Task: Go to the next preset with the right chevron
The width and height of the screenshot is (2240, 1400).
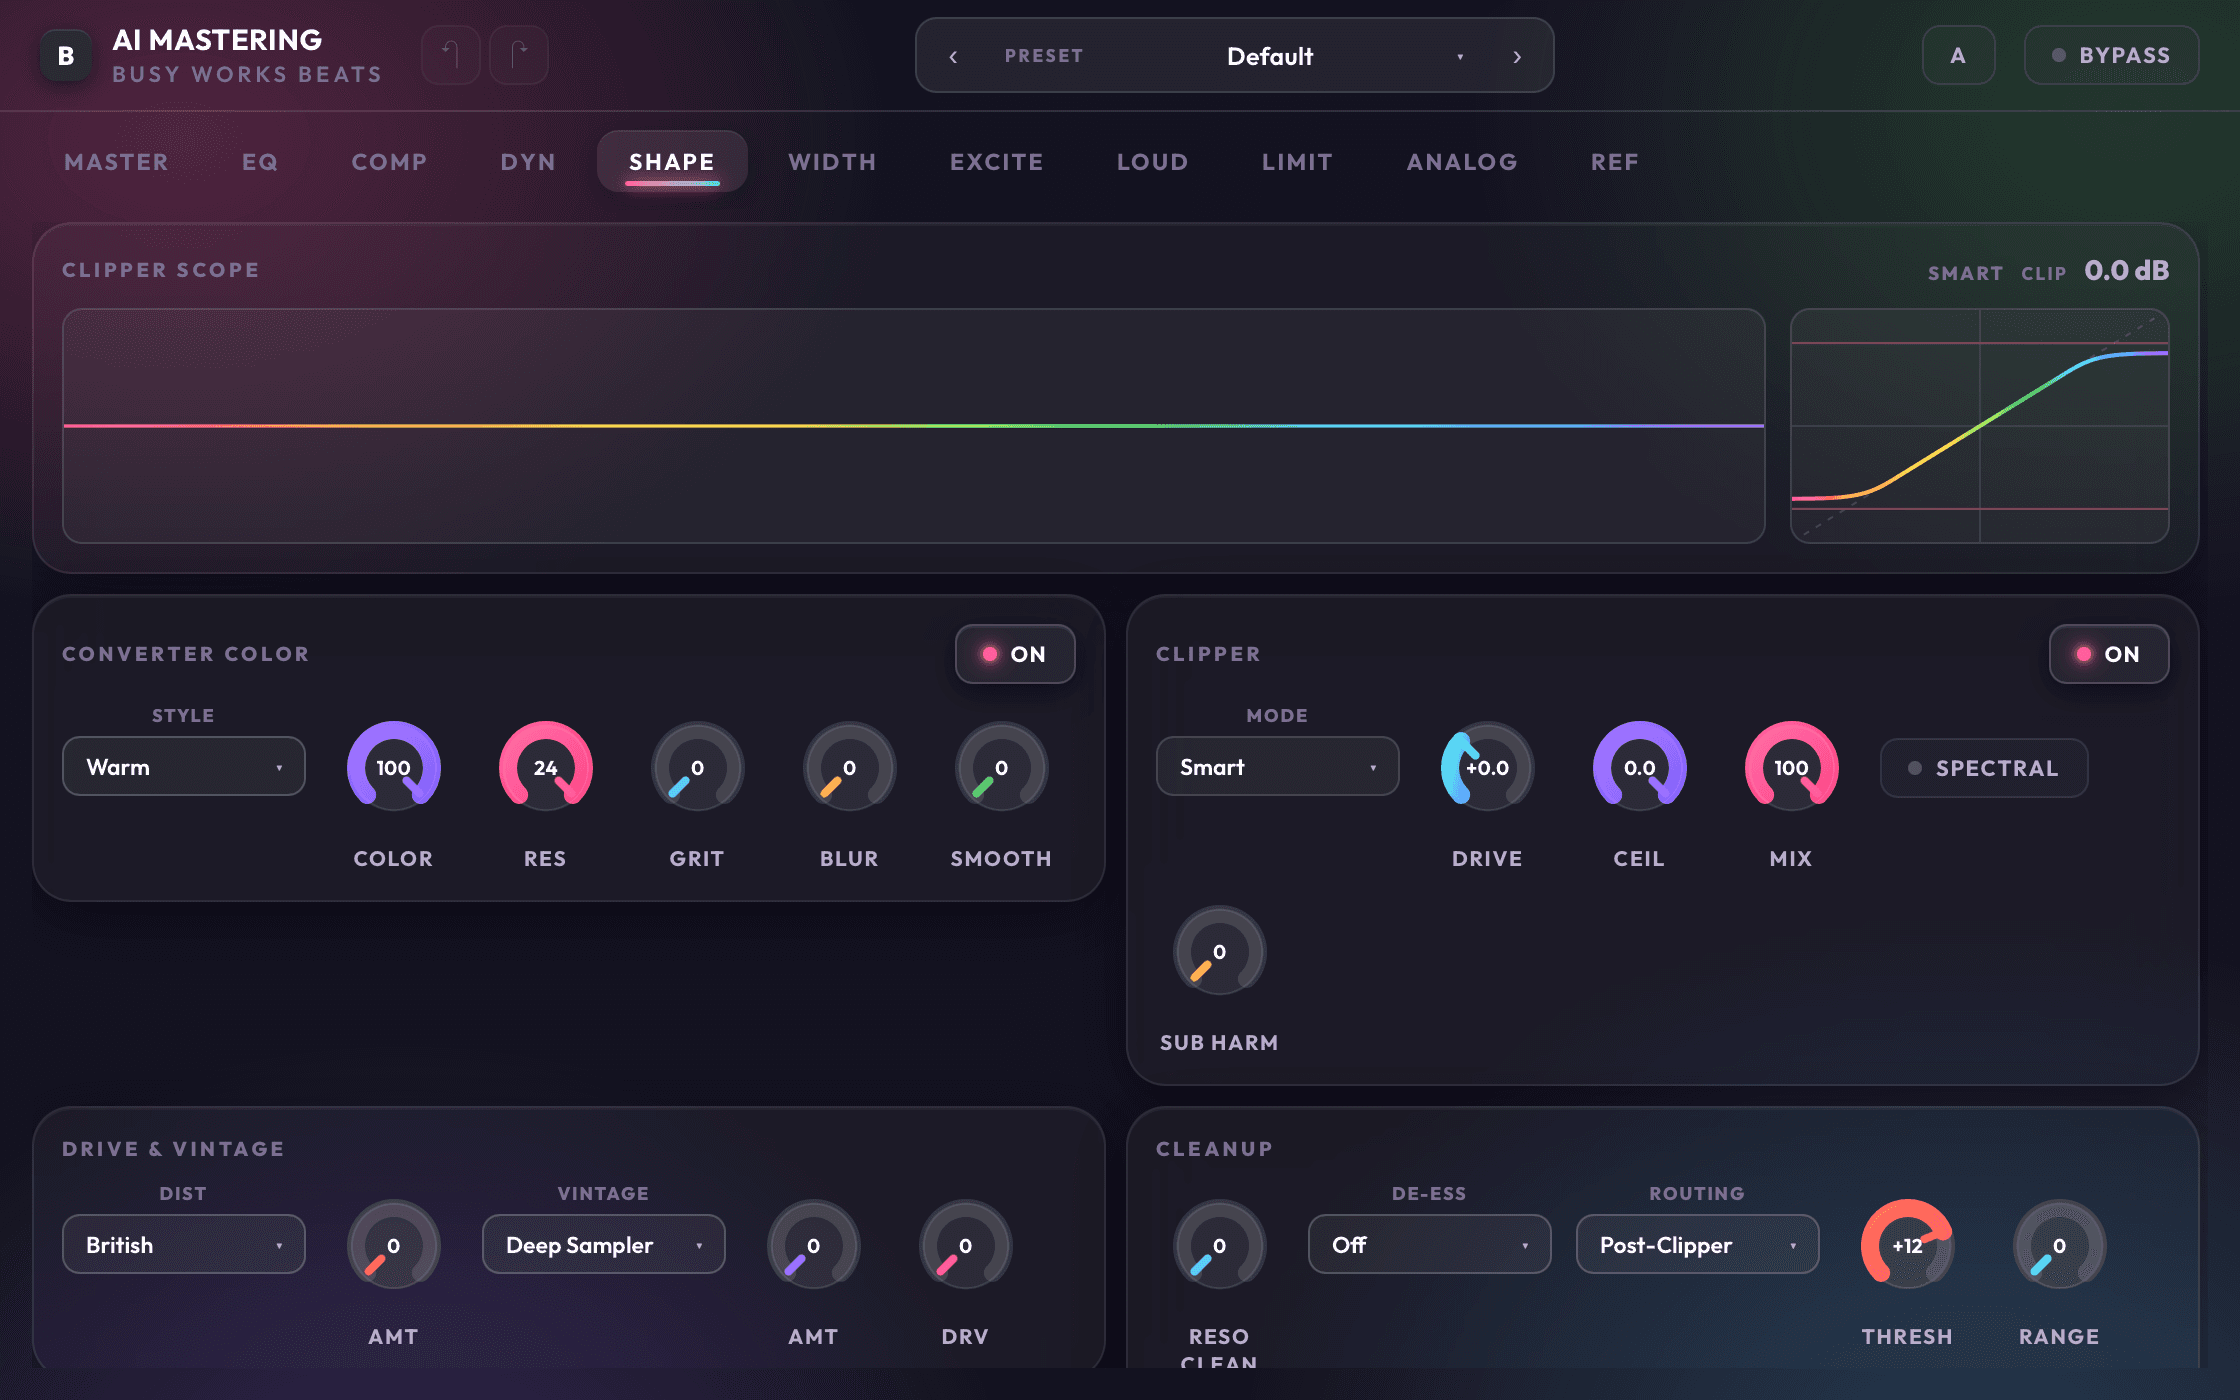Action: [1517, 57]
